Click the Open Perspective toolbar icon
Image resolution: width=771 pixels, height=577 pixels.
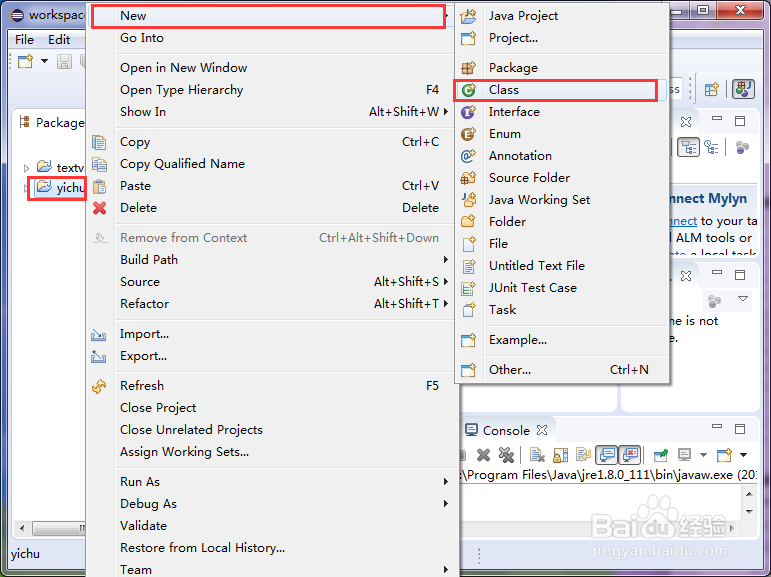point(712,90)
